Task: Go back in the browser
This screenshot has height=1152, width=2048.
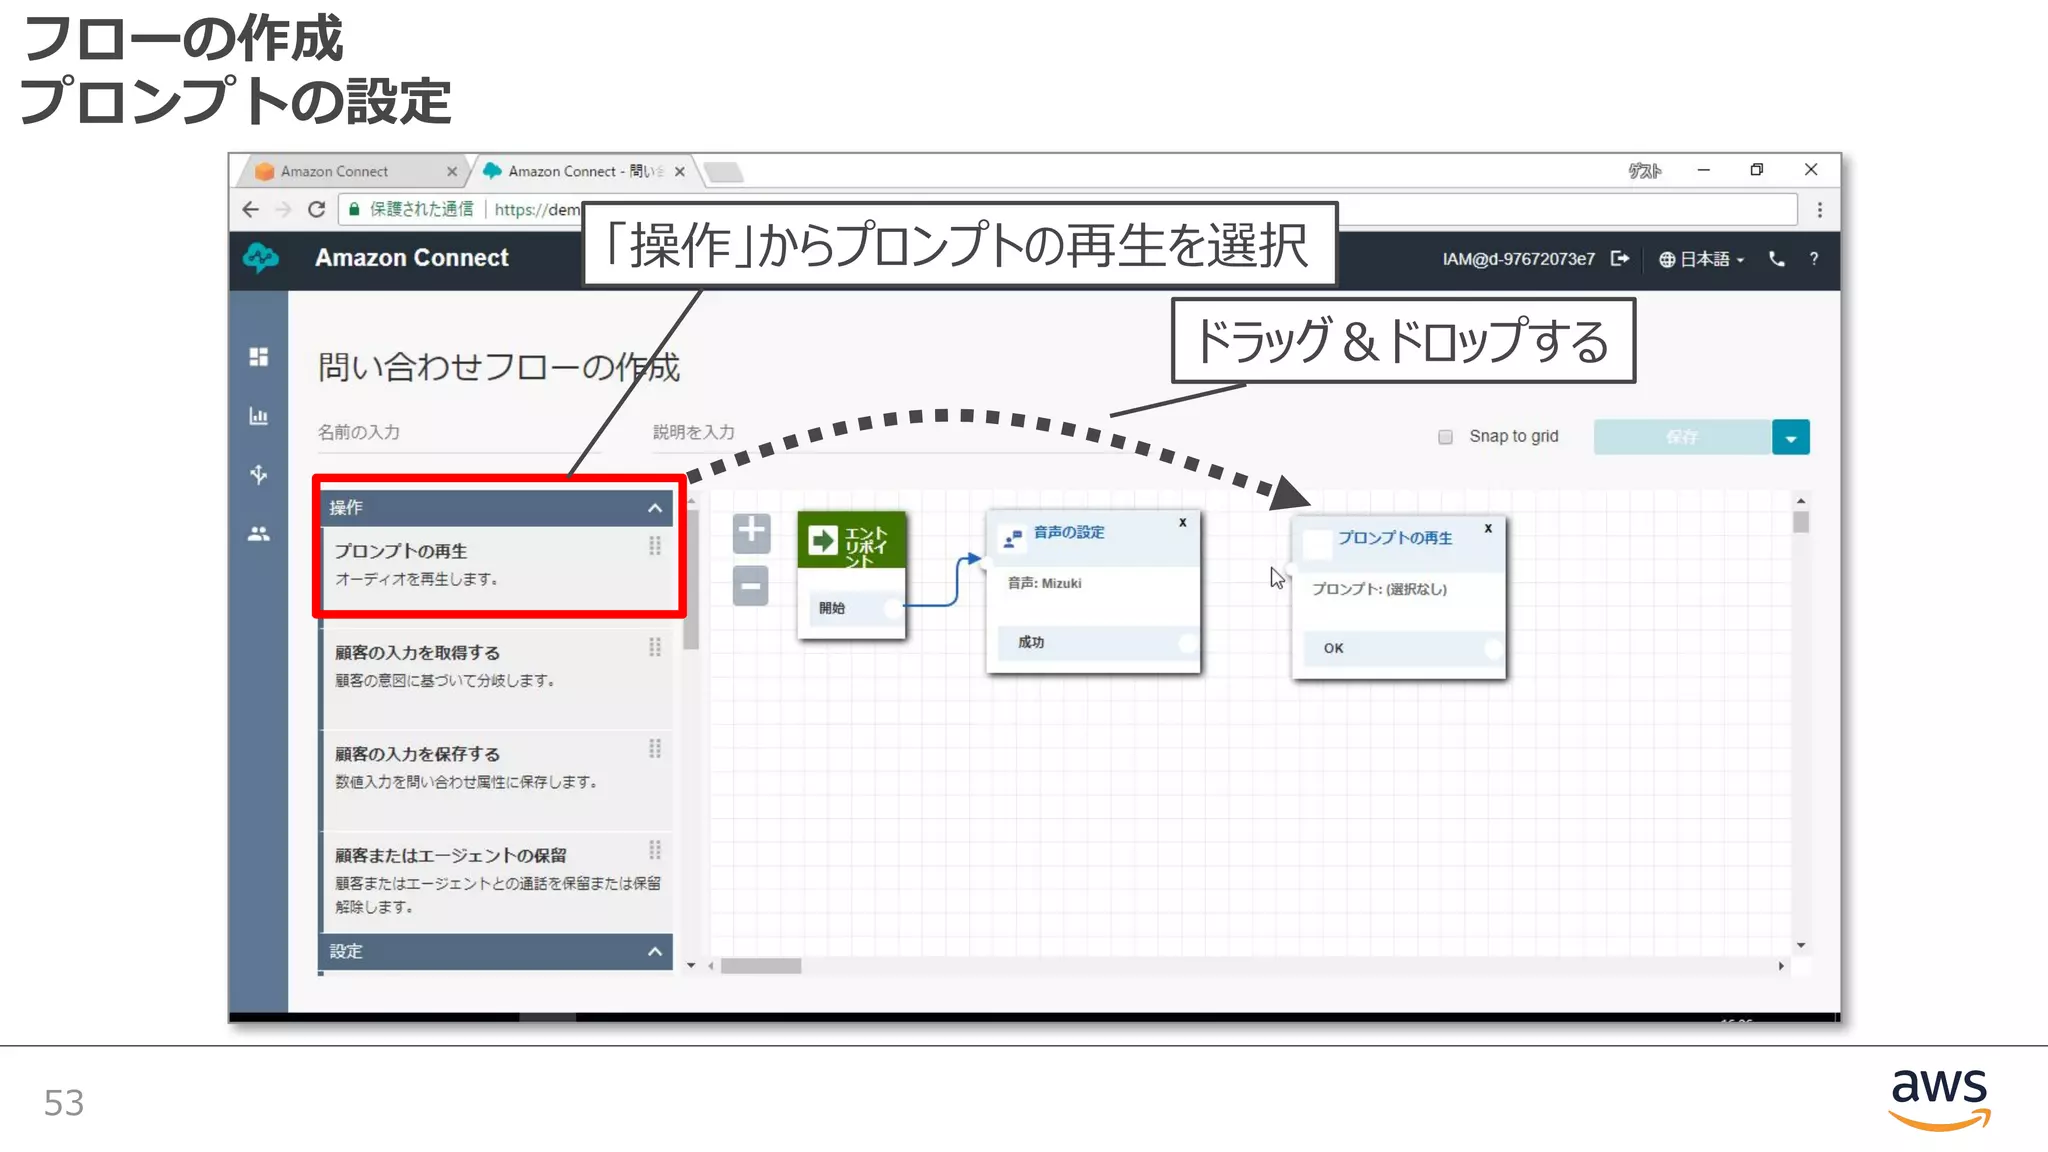Action: coord(251,209)
